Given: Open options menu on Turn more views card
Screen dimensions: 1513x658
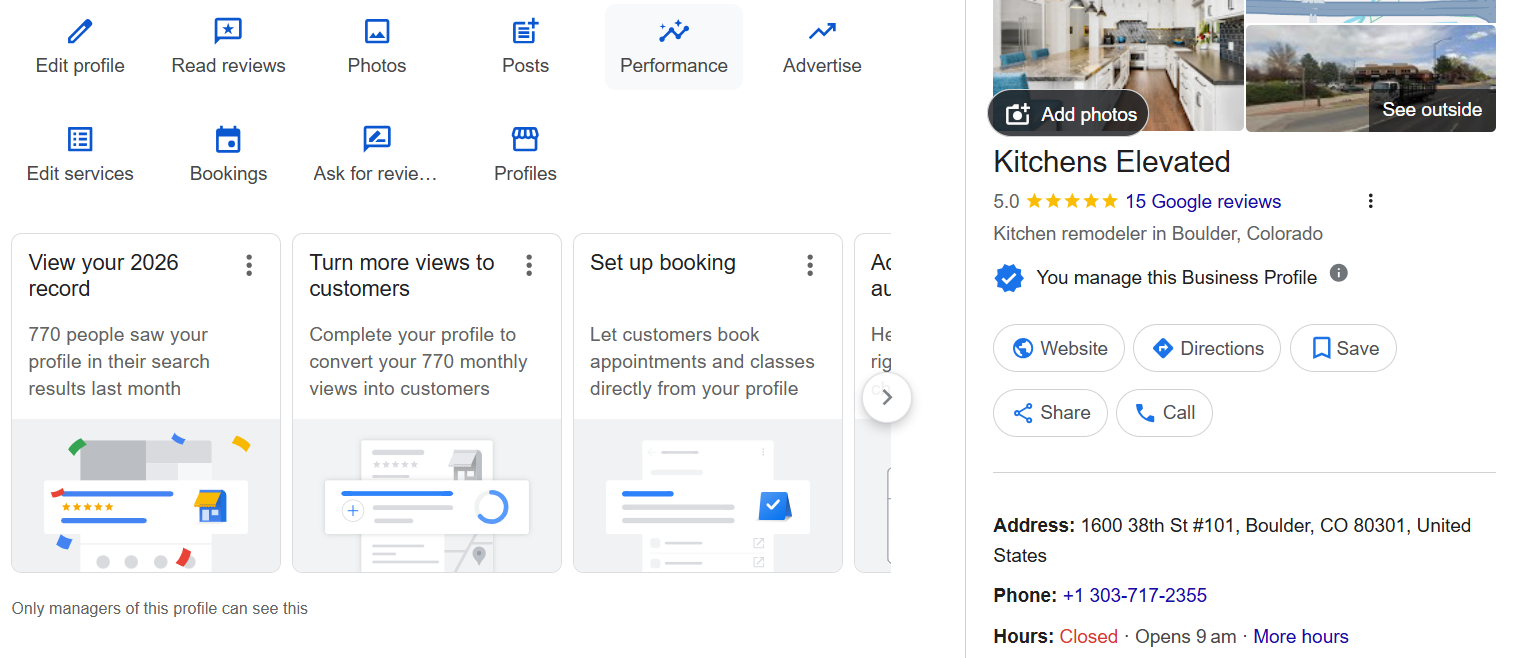Looking at the screenshot, I should tap(529, 265).
